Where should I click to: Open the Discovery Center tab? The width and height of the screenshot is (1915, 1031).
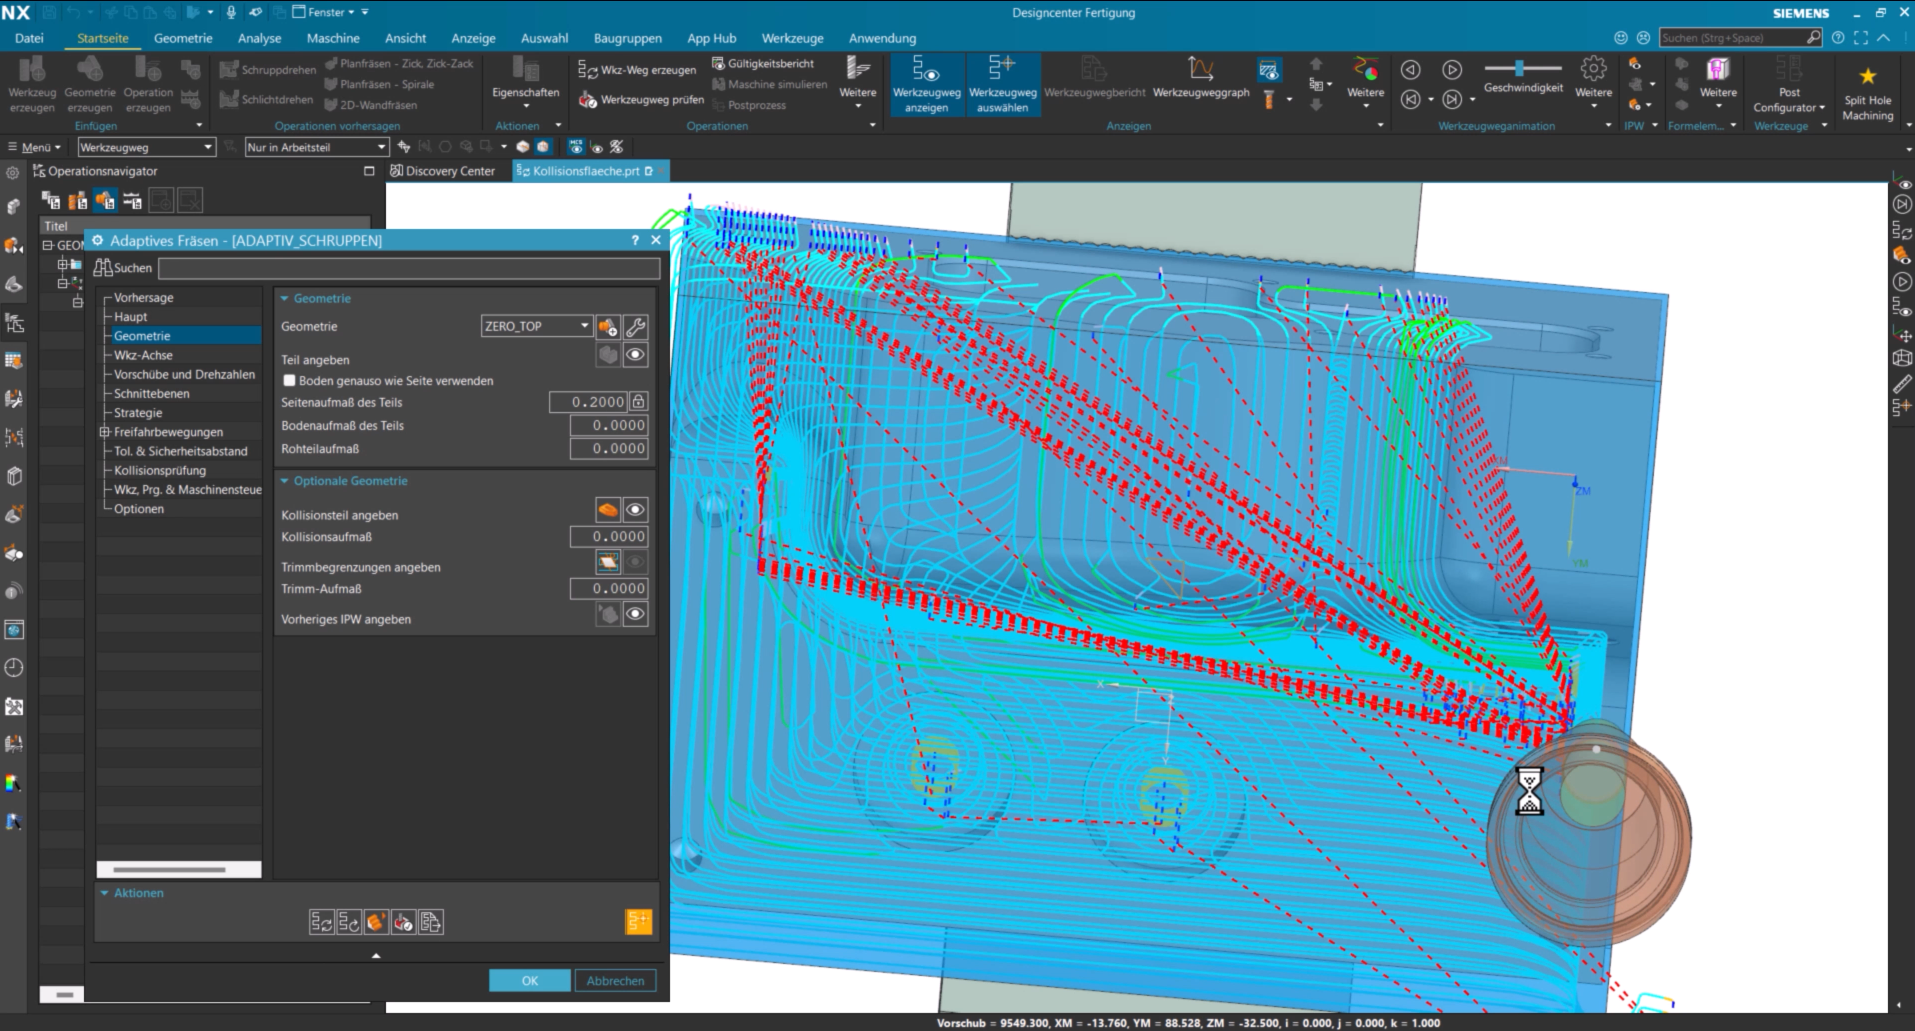[442, 171]
